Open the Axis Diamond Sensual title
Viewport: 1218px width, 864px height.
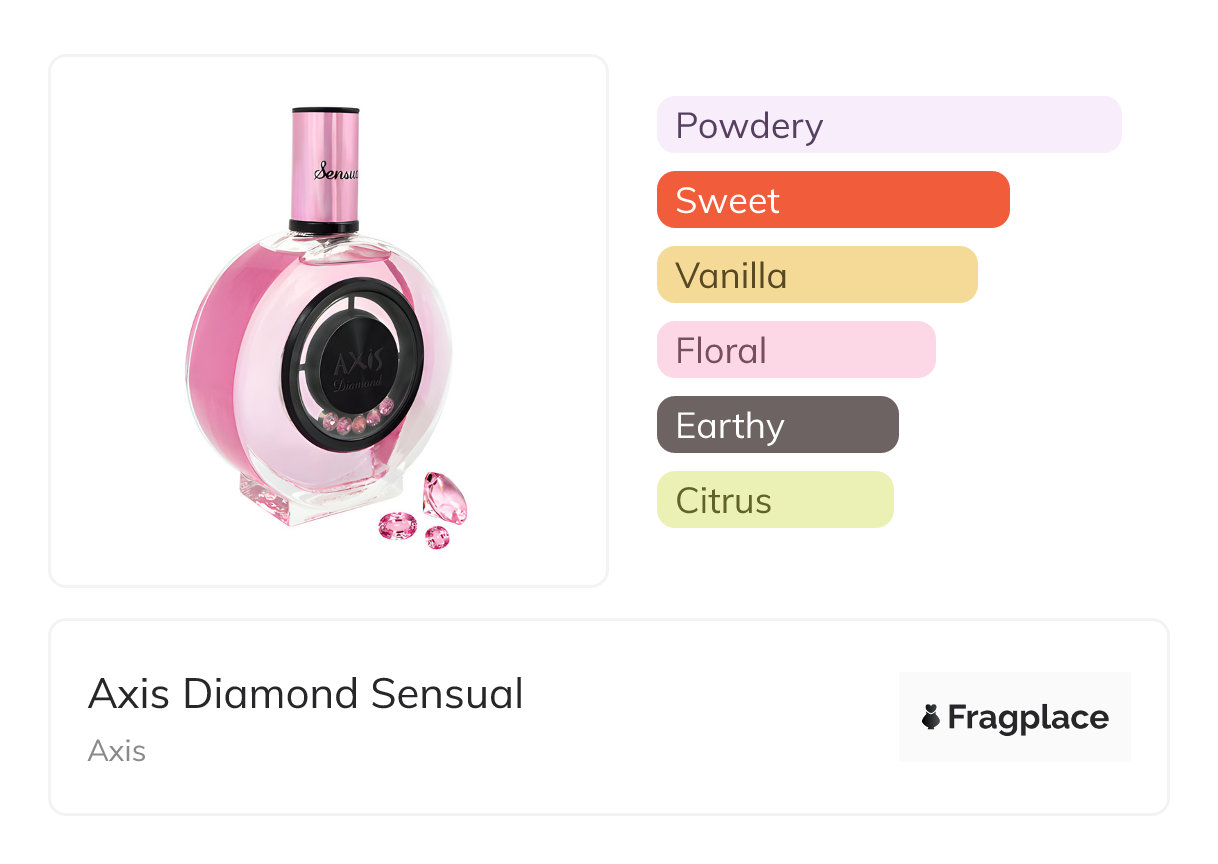(305, 694)
